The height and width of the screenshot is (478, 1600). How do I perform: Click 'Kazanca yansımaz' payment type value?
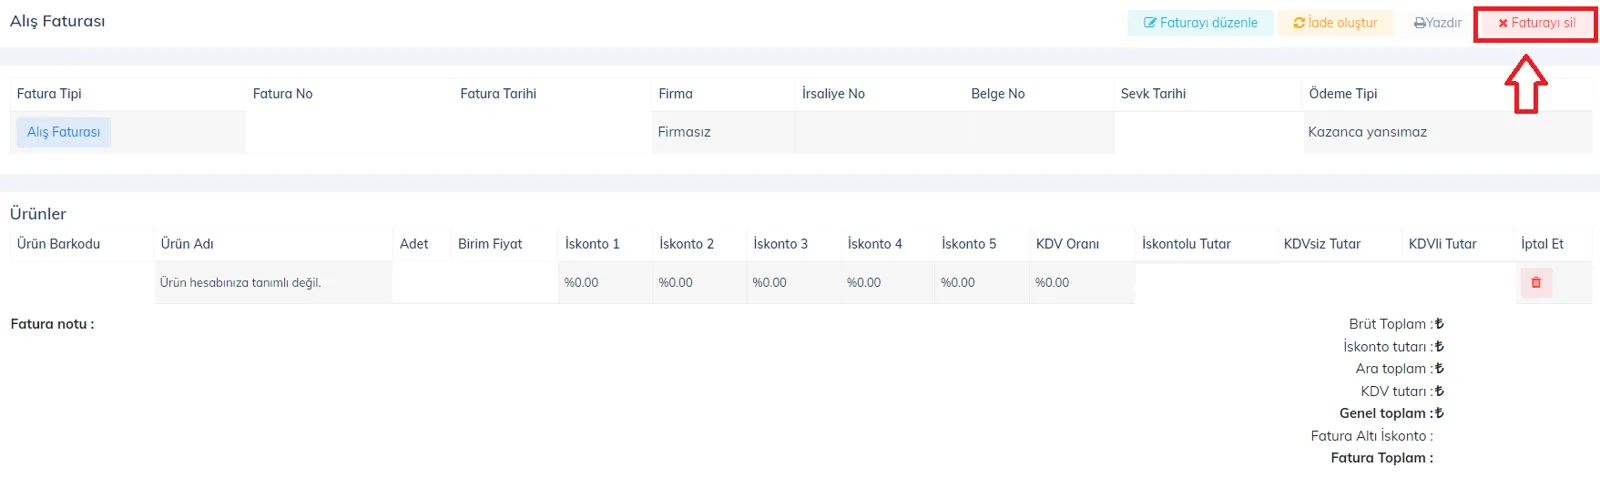(1367, 132)
